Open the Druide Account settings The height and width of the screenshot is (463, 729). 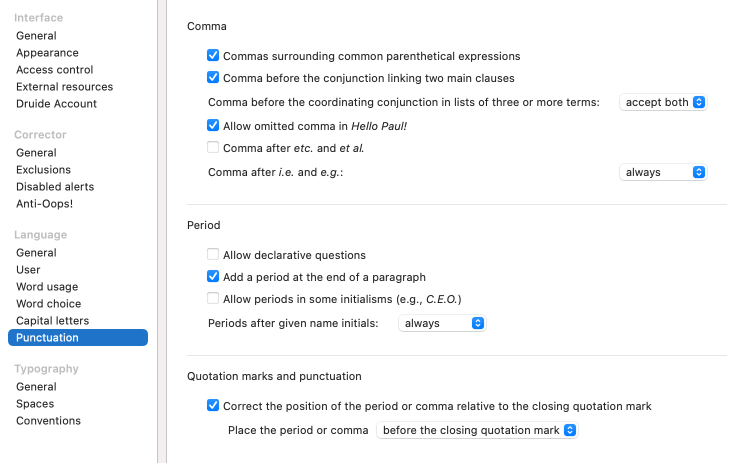[x=56, y=104]
